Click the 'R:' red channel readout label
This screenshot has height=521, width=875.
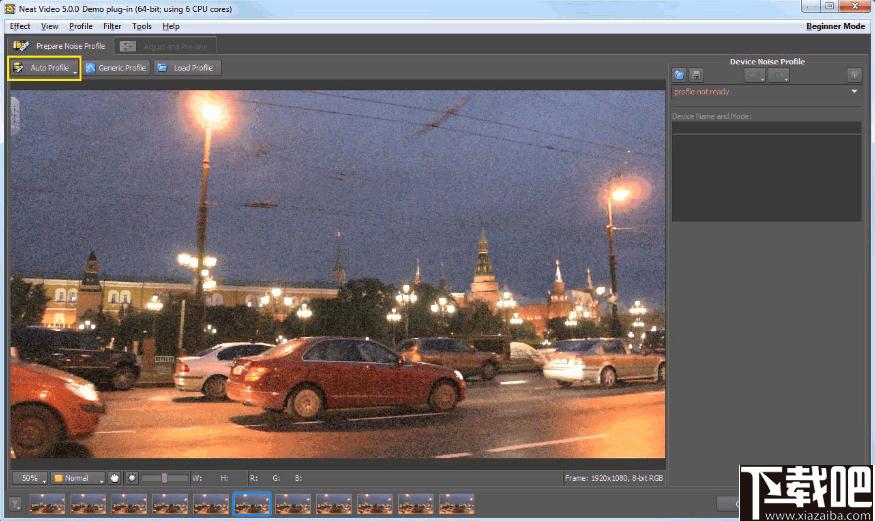tap(254, 478)
